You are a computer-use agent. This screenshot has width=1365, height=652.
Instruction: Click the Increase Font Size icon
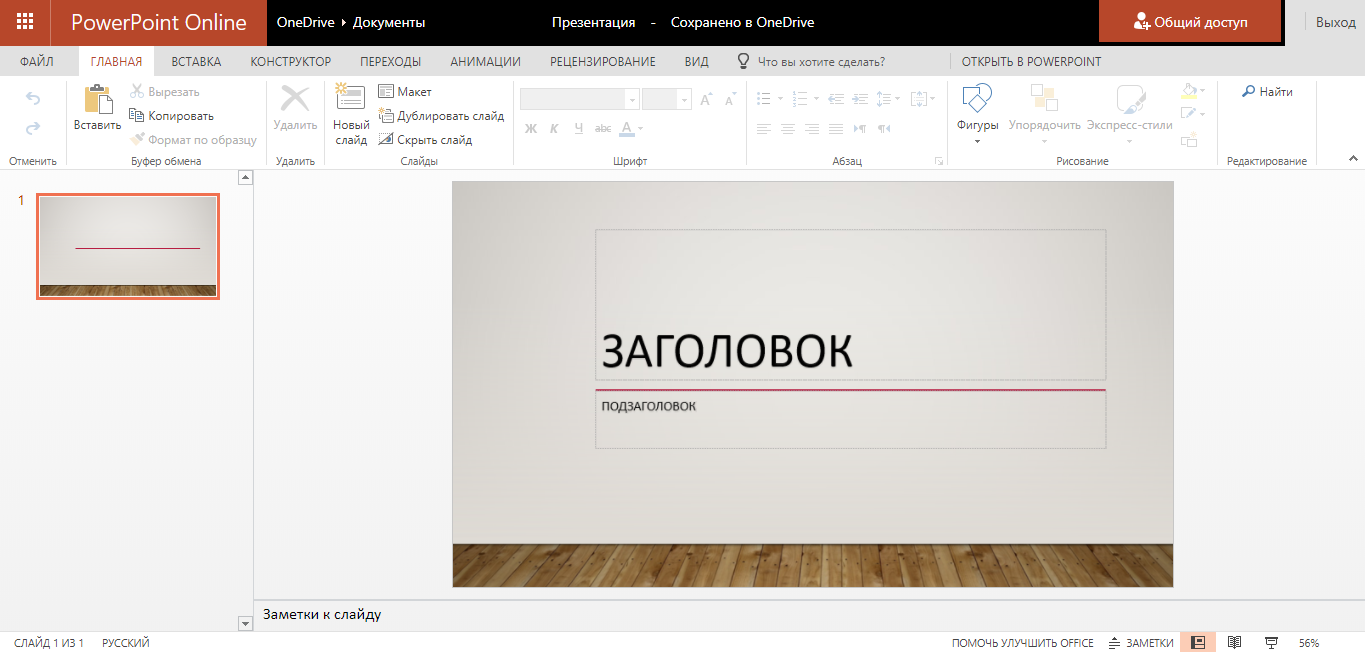pyautogui.click(x=706, y=97)
